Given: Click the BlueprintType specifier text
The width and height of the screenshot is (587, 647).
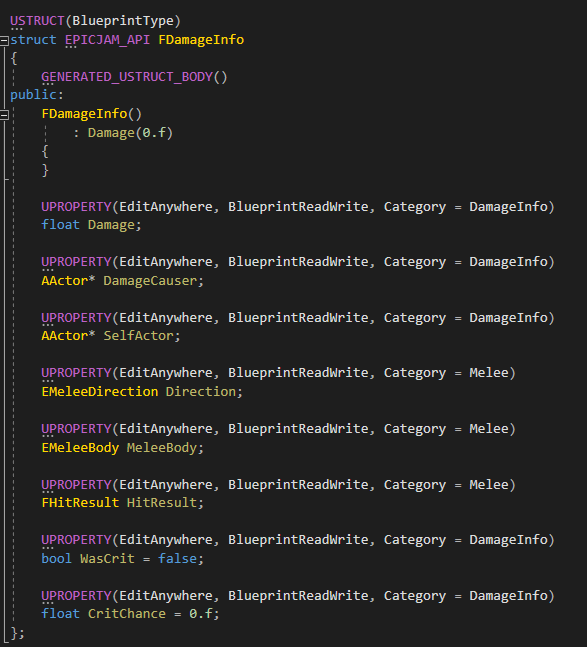Looking at the screenshot, I should point(123,21).
